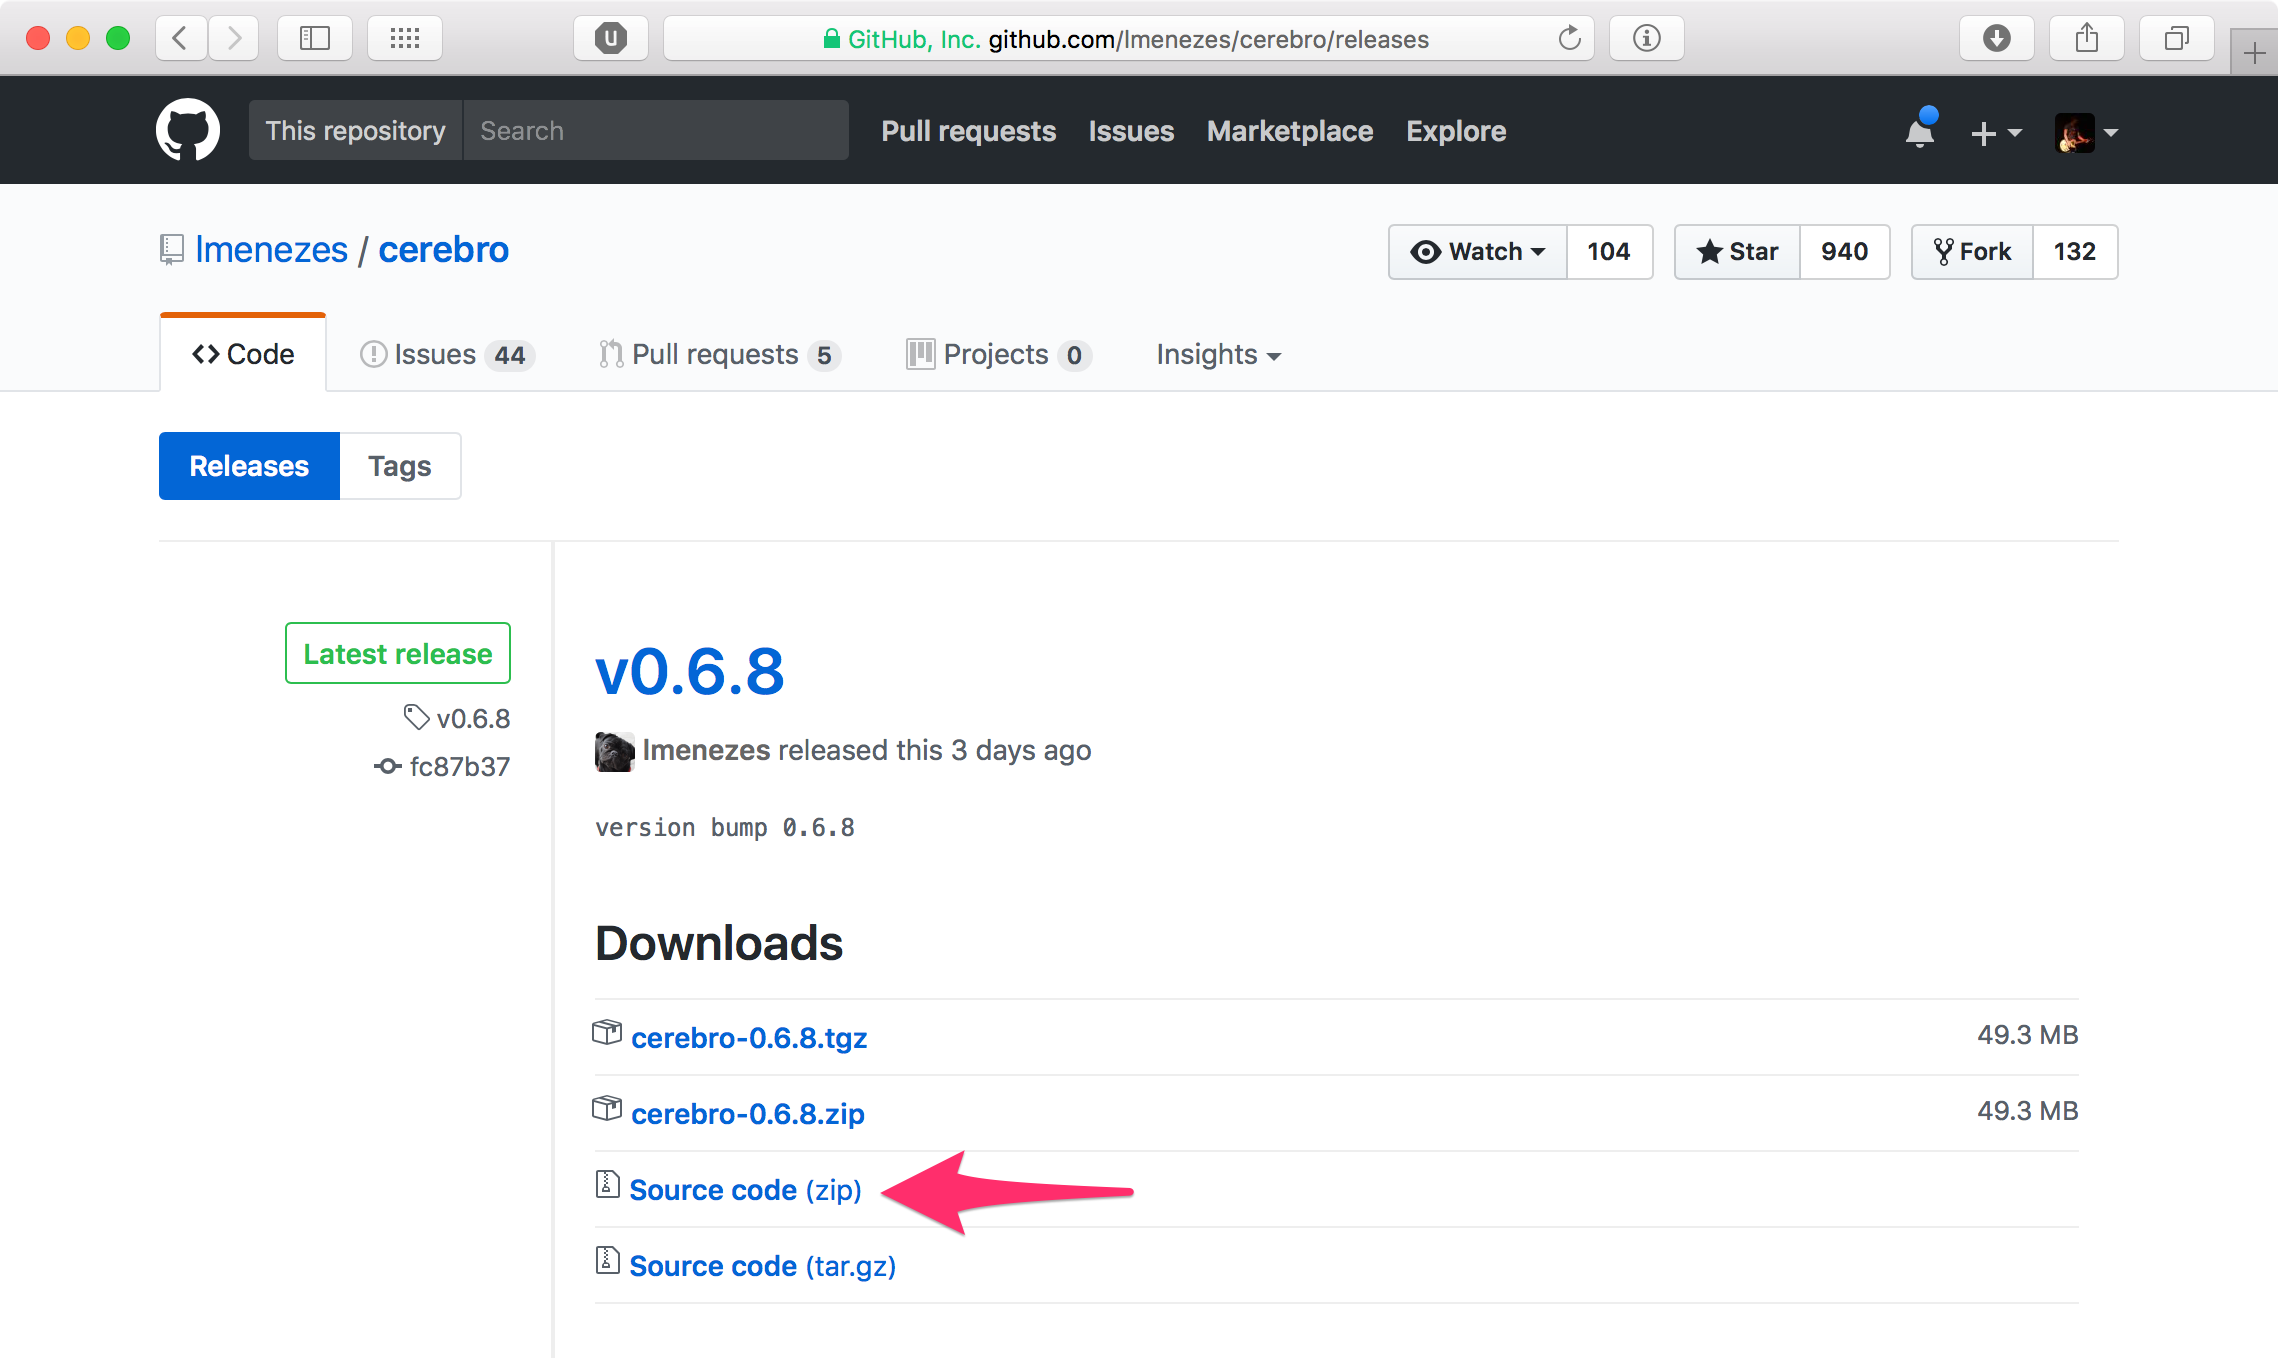Open the v0.6.8 release title

pyautogui.click(x=690, y=672)
